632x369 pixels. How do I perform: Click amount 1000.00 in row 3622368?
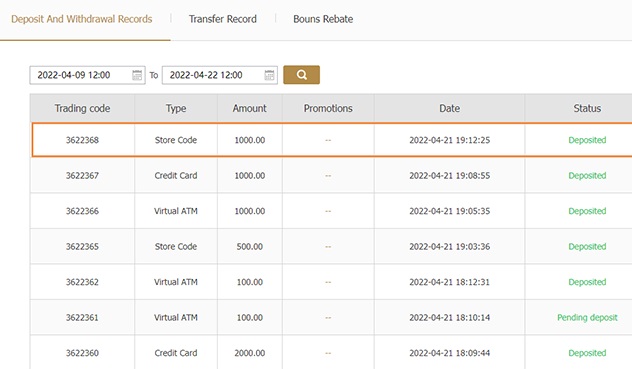point(249,140)
